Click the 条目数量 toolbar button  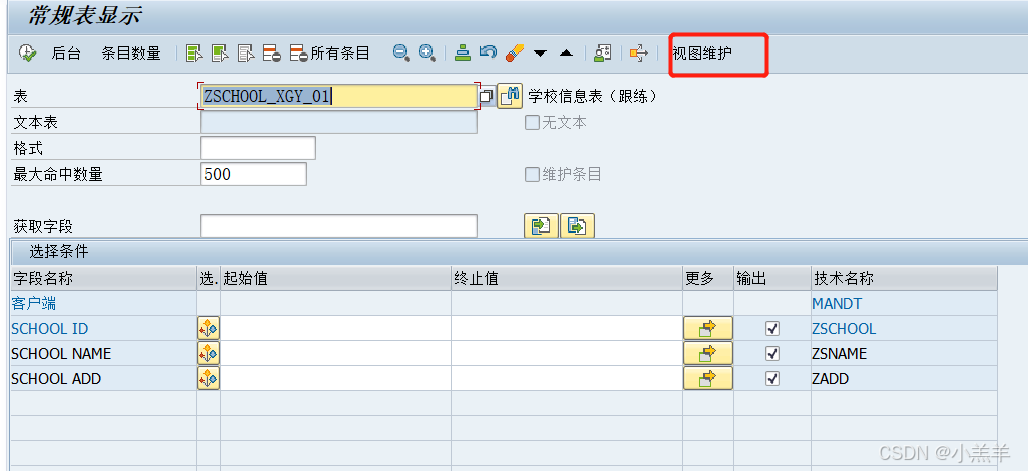tap(131, 54)
